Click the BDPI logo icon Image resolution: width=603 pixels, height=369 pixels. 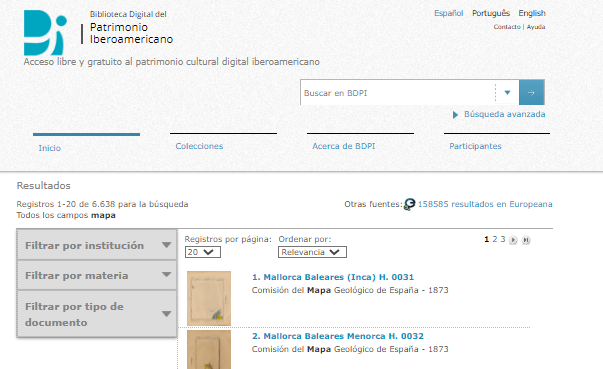coord(45,33)
